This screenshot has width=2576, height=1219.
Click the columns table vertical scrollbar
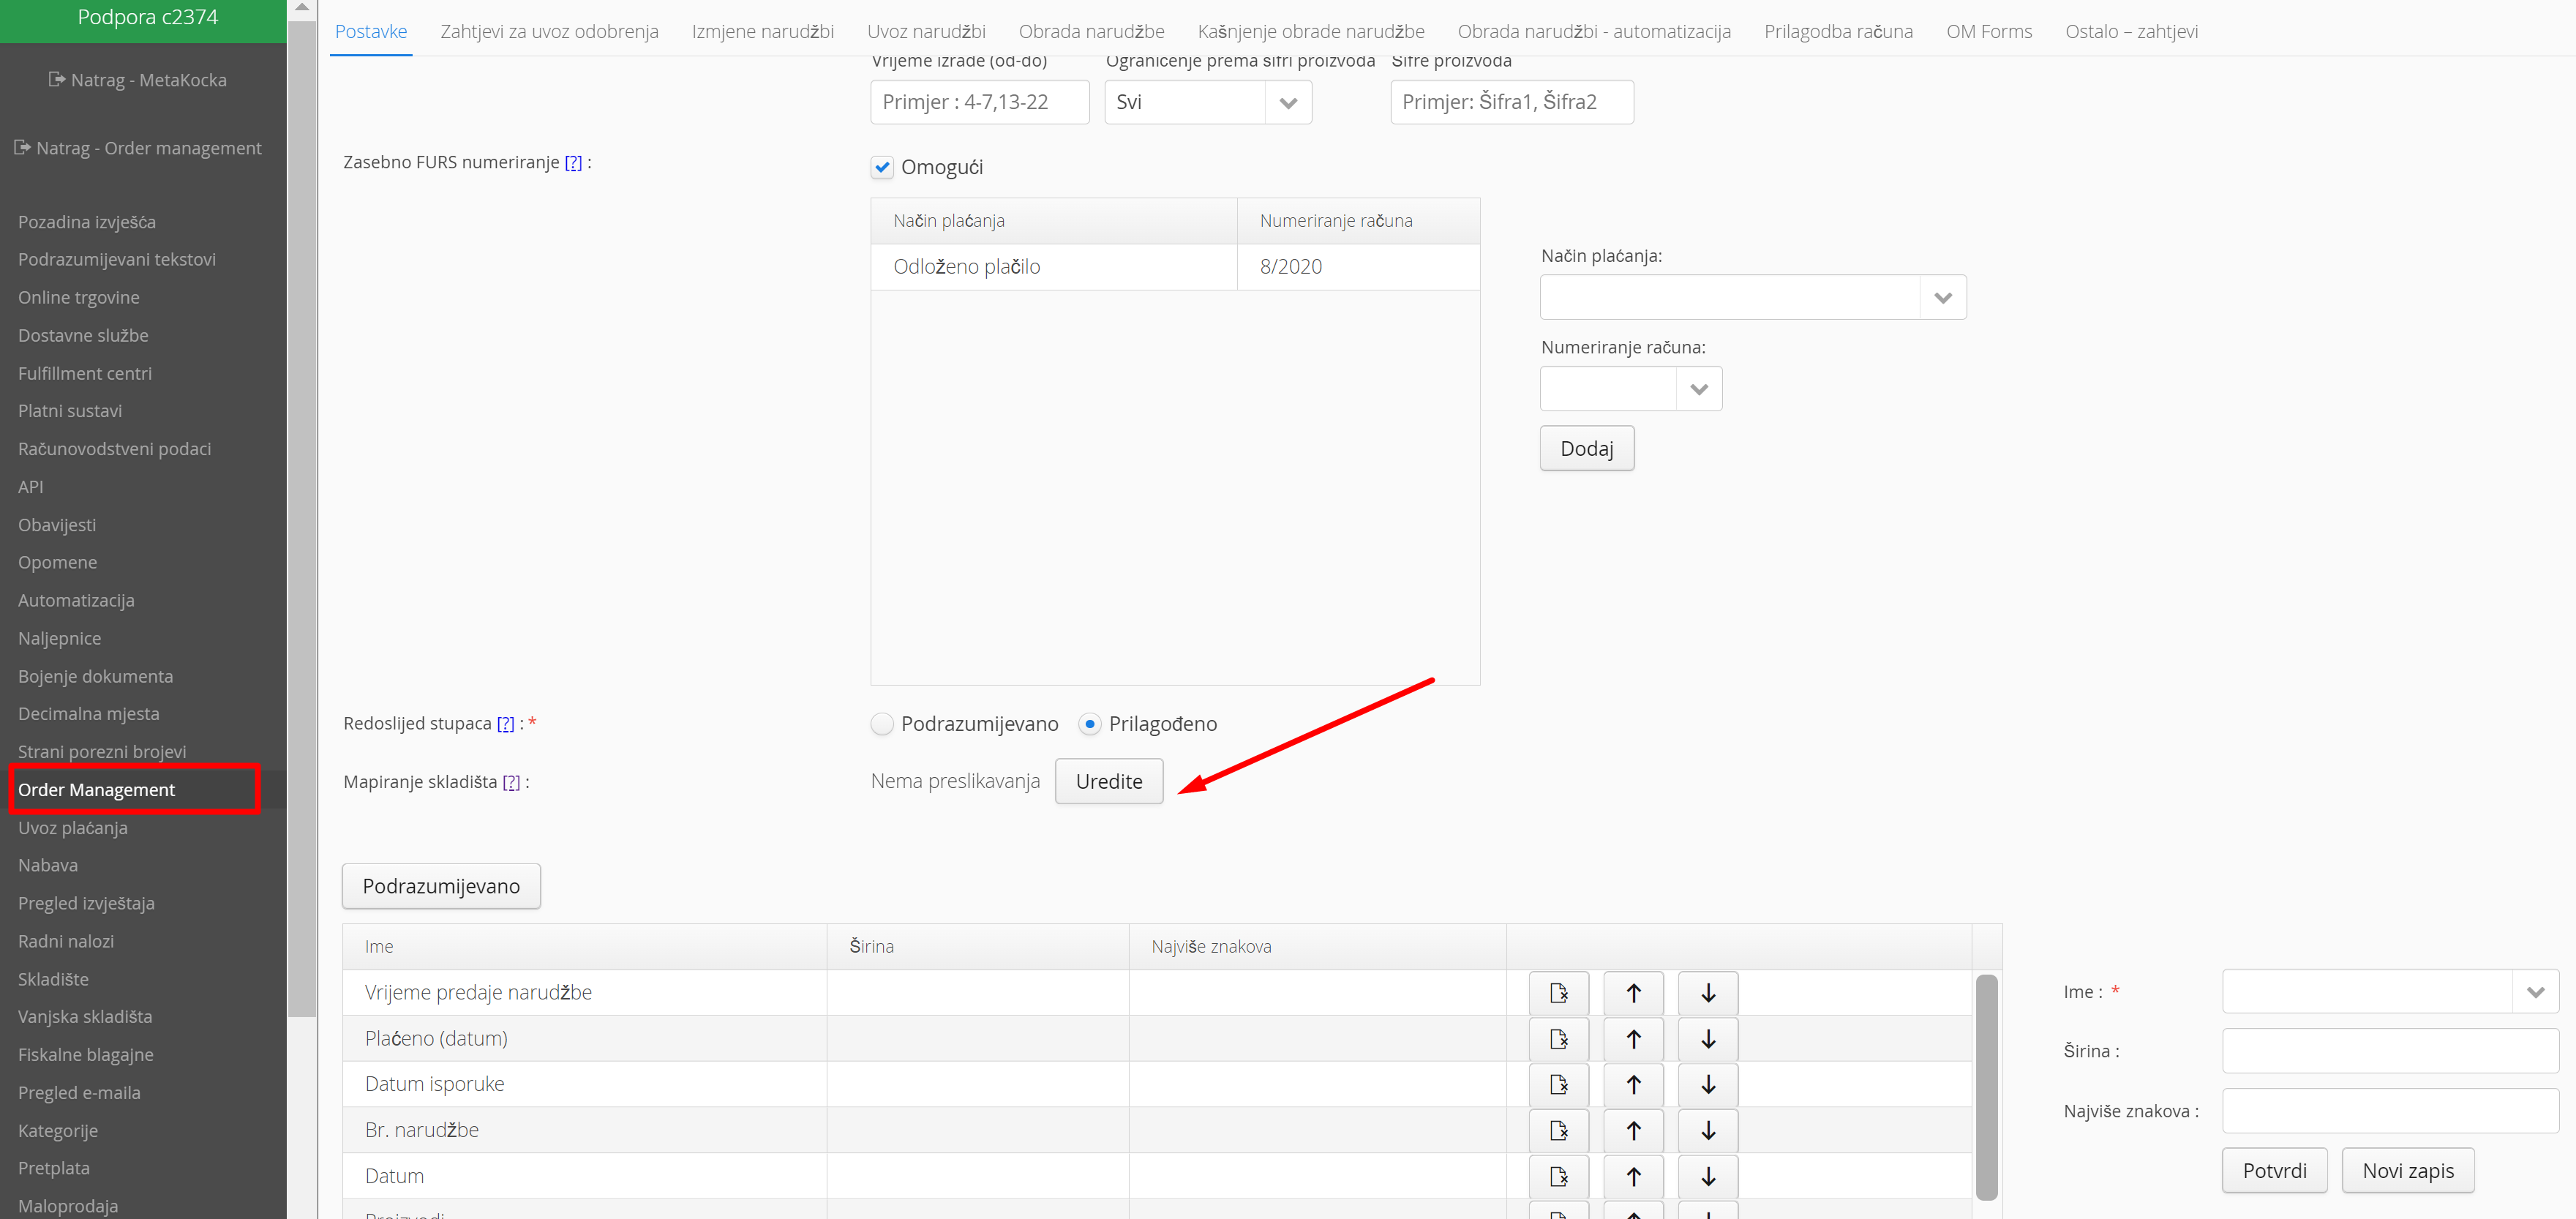pyautogui.click(x=1986, y=1087)
